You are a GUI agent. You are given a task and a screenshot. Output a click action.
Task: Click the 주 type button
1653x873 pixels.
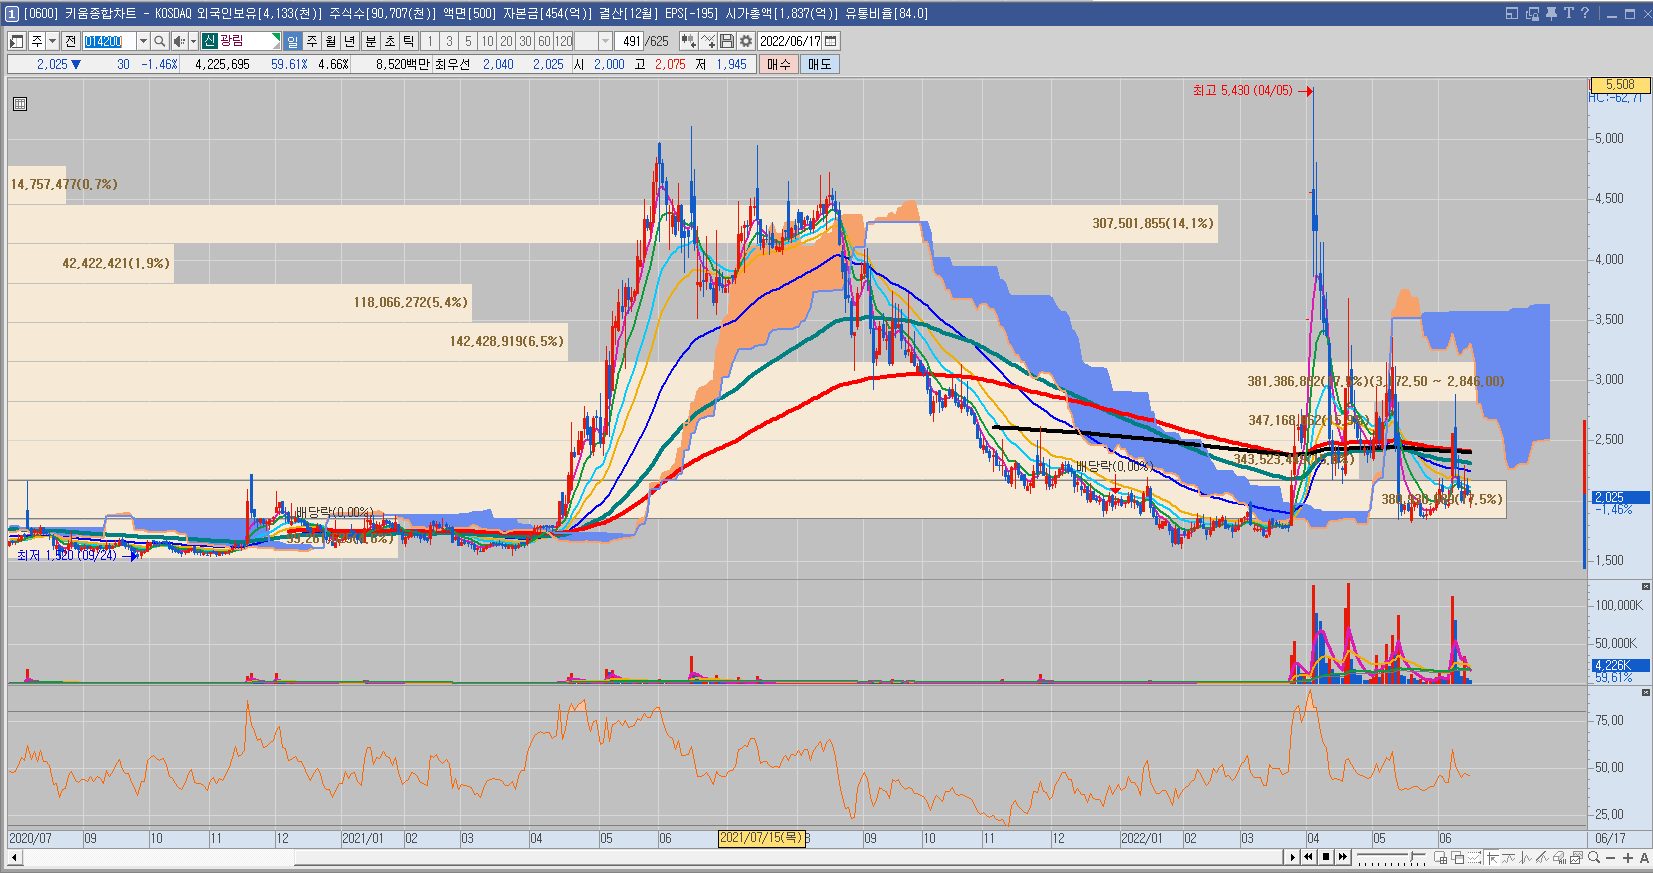37,41
